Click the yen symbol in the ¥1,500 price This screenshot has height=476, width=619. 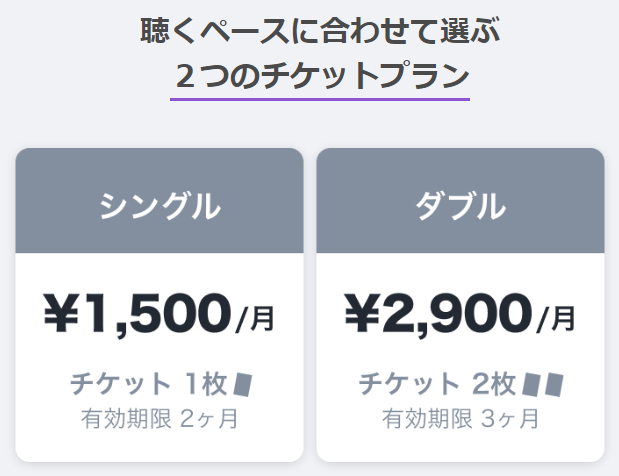[61, 313]
